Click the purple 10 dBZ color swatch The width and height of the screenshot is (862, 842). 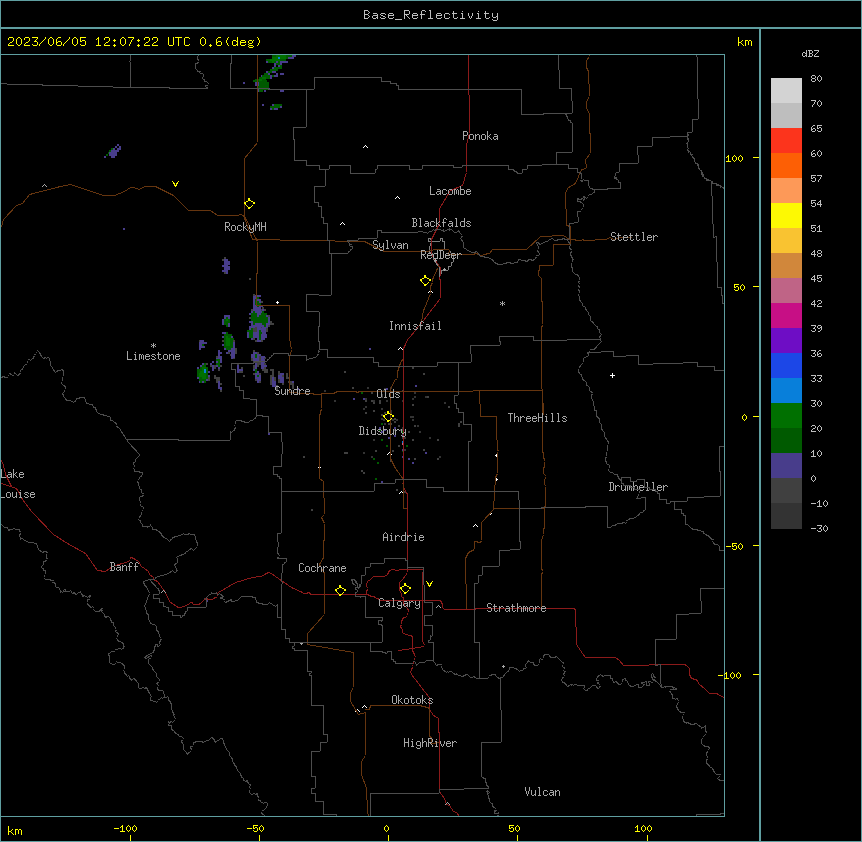pos(786,466)
